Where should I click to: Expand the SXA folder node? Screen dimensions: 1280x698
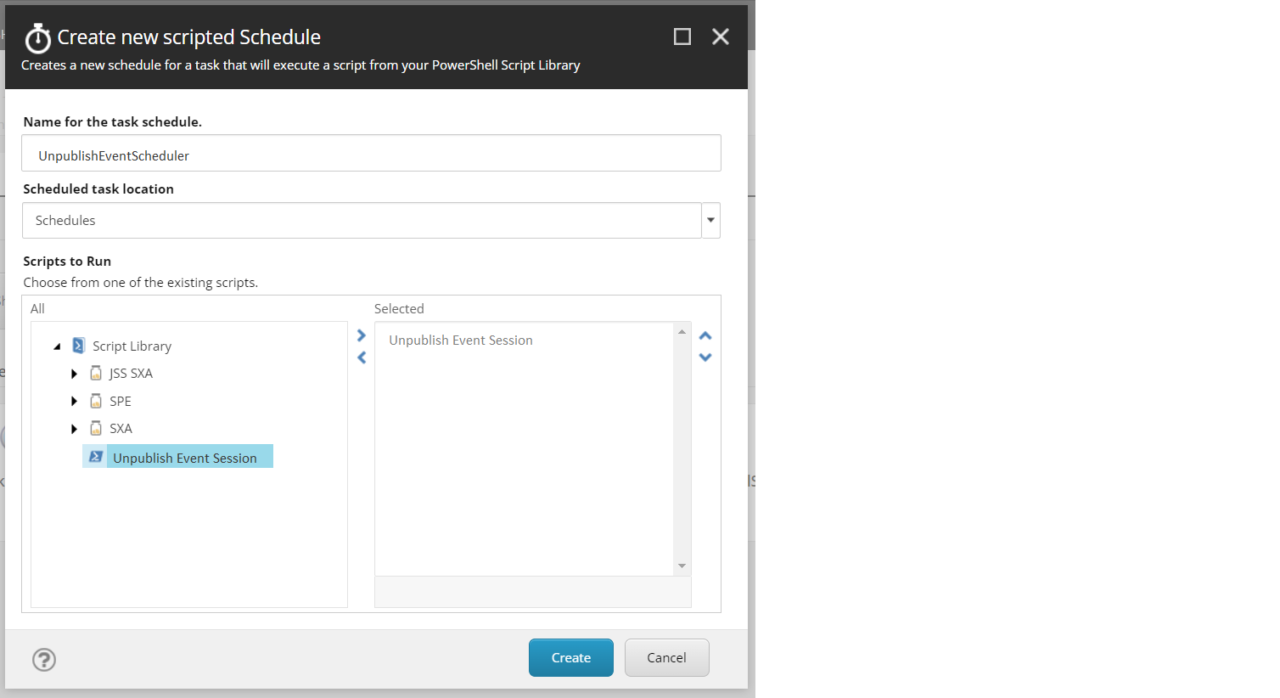click(x=74, y=429)
